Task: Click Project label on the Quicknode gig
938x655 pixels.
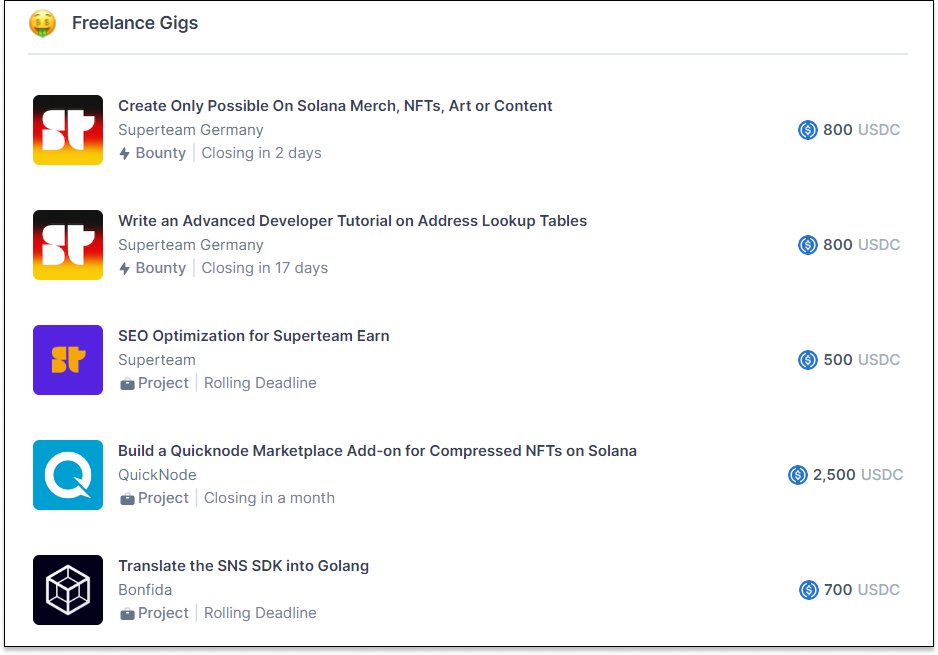Action: 163,498
